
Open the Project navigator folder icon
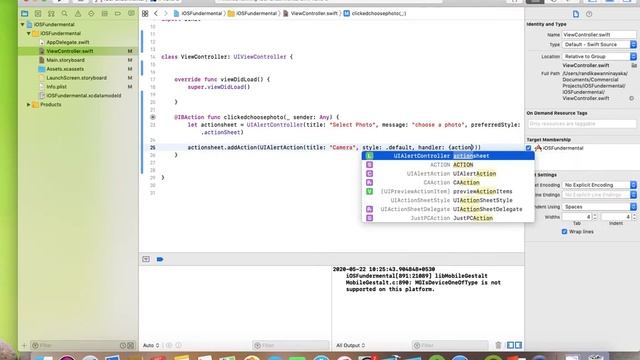[x=25, y=13]
